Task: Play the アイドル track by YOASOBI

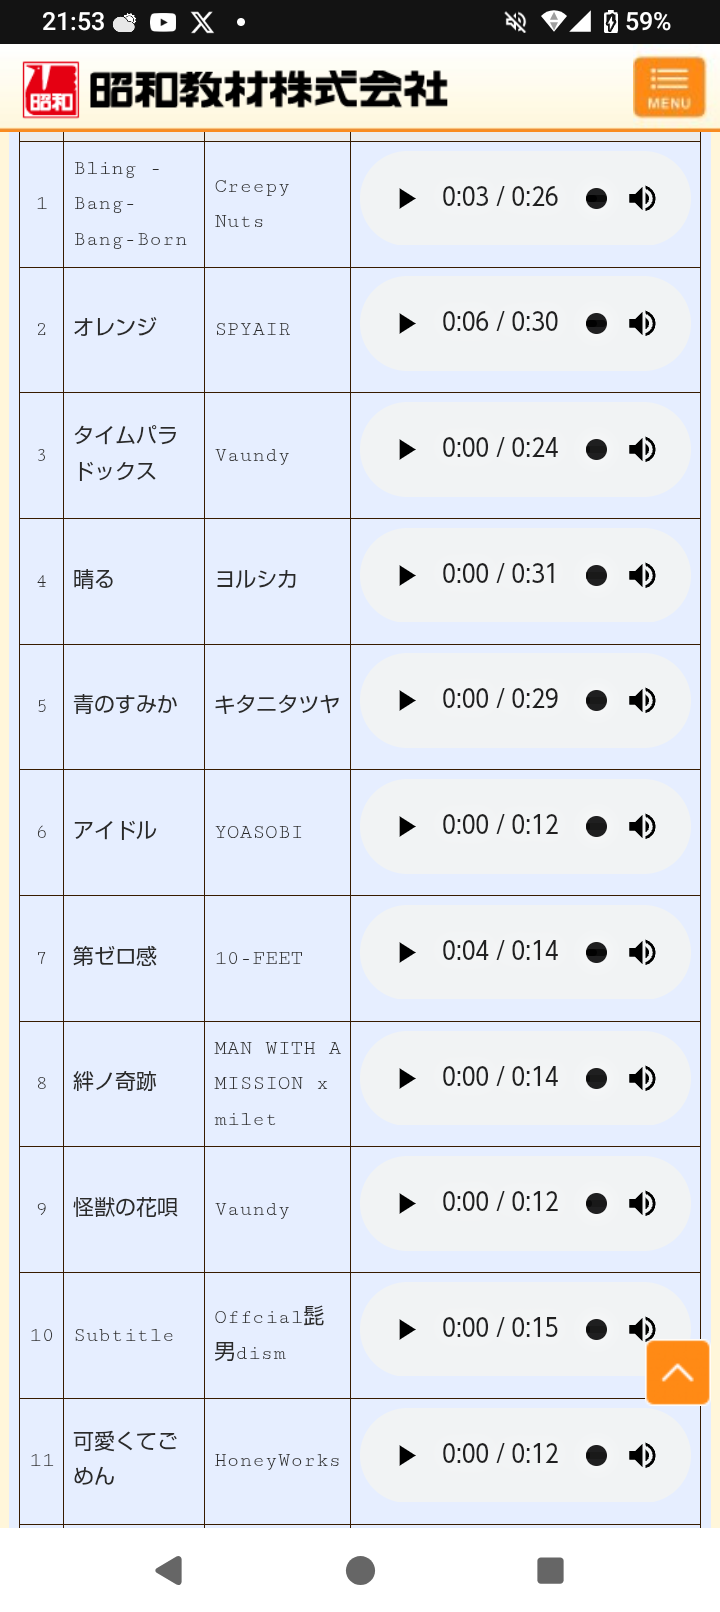Action: point(406,827)
